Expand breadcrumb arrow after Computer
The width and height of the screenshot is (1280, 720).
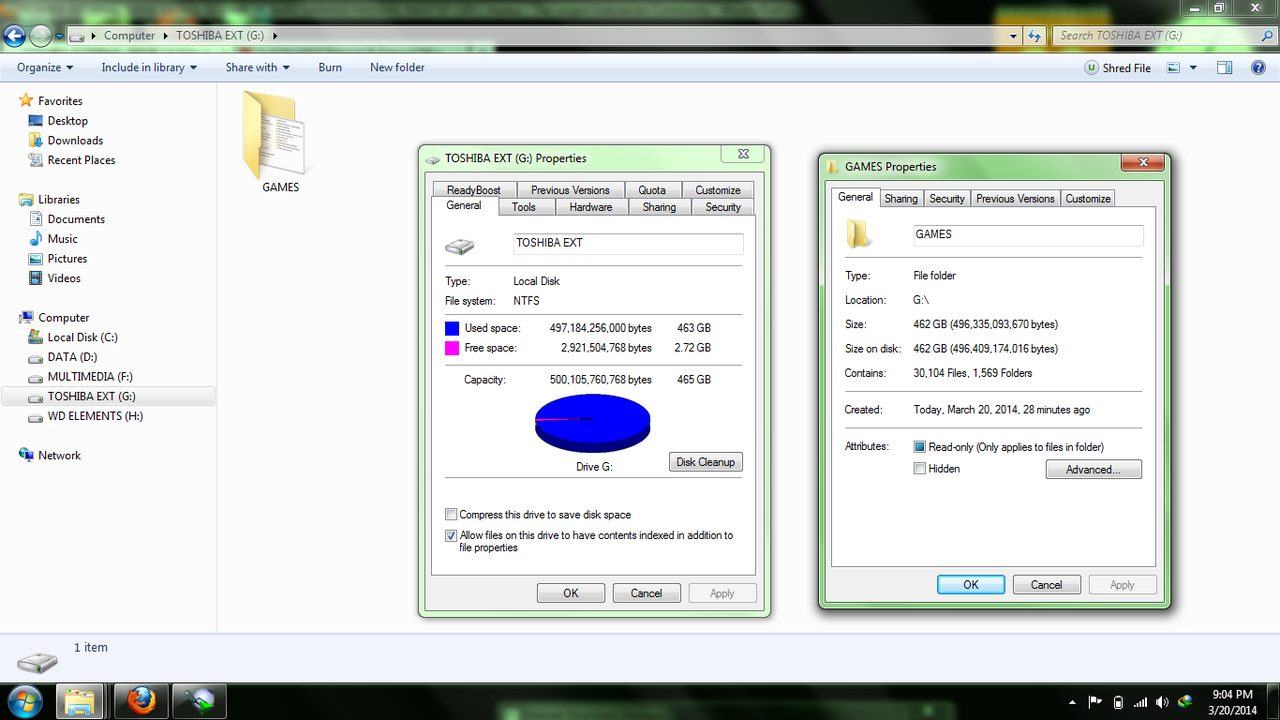(165, 36)
